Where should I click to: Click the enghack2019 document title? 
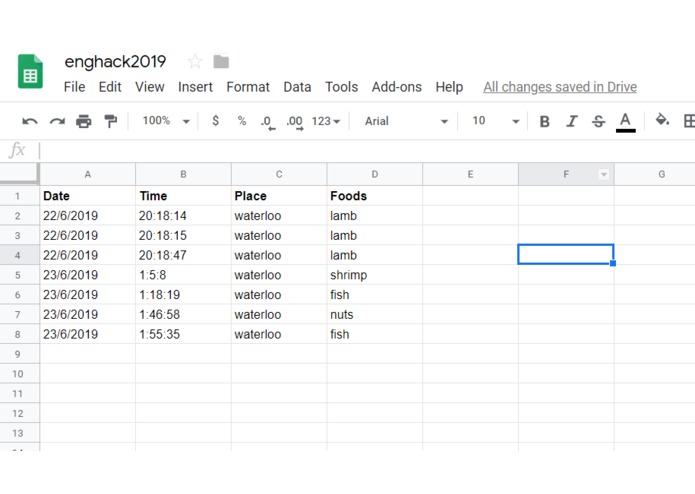point(115,62)
